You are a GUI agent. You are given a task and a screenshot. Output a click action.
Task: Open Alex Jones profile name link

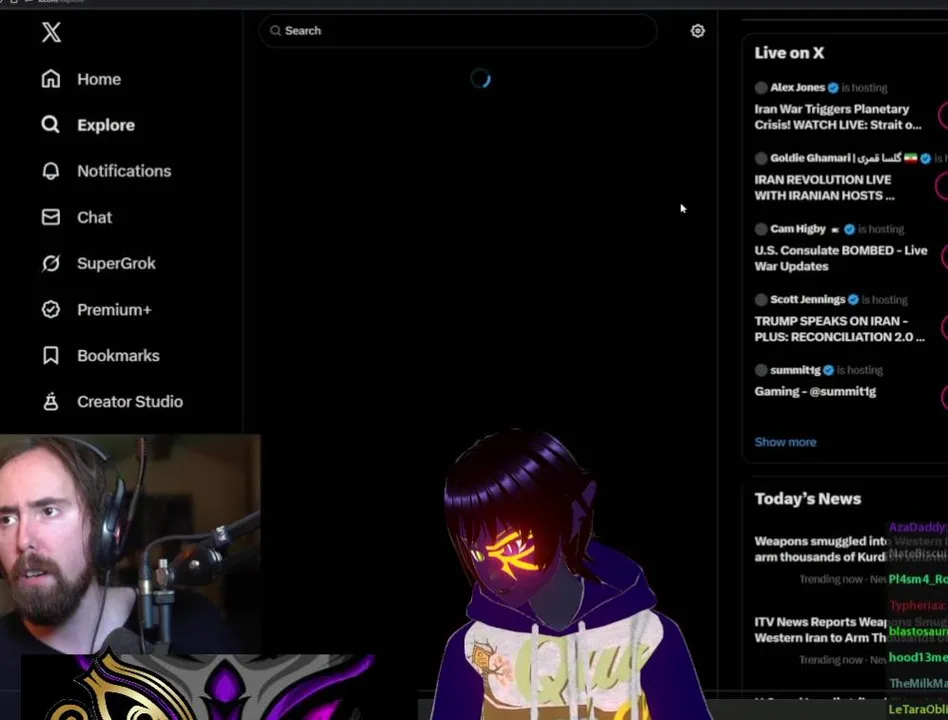(x=797, y=88)
